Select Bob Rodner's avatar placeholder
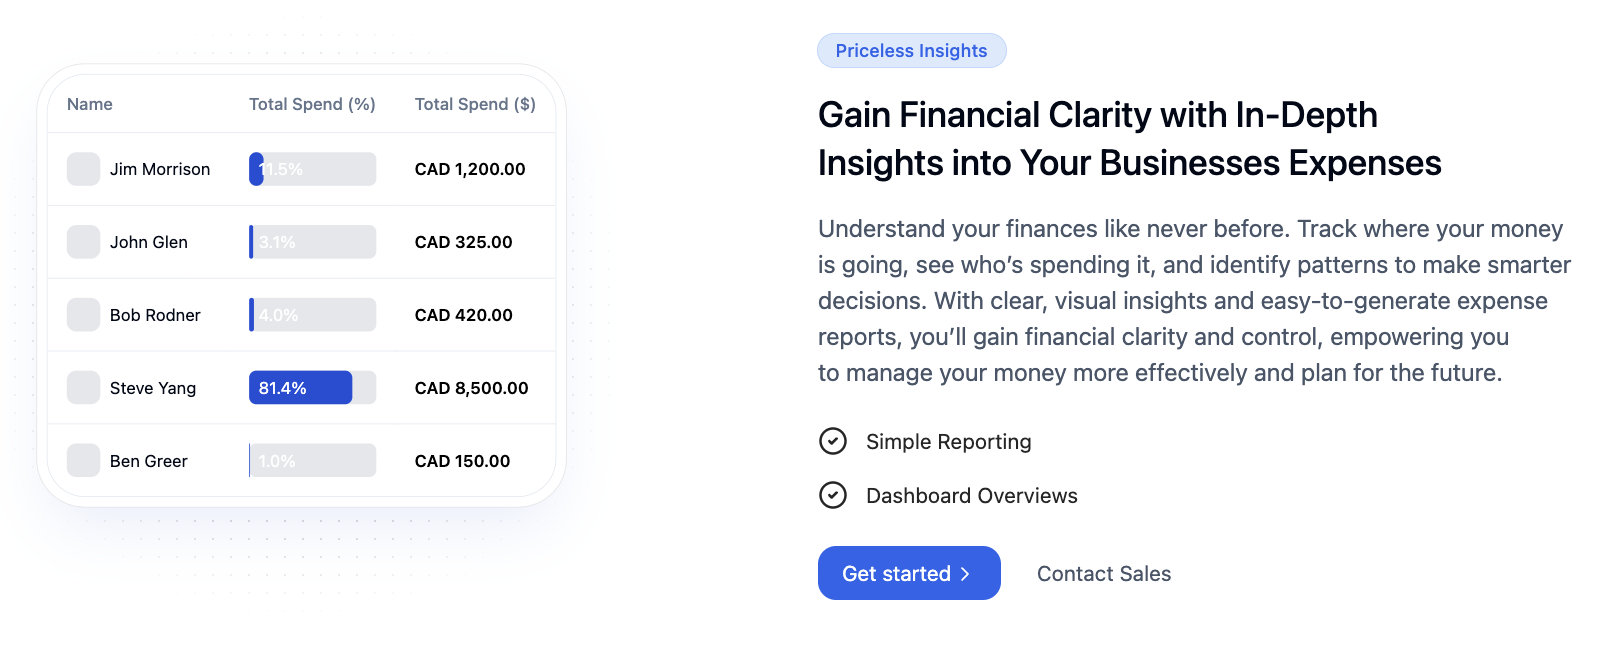This screenshot has height=652, width=1610. (83, 315)
